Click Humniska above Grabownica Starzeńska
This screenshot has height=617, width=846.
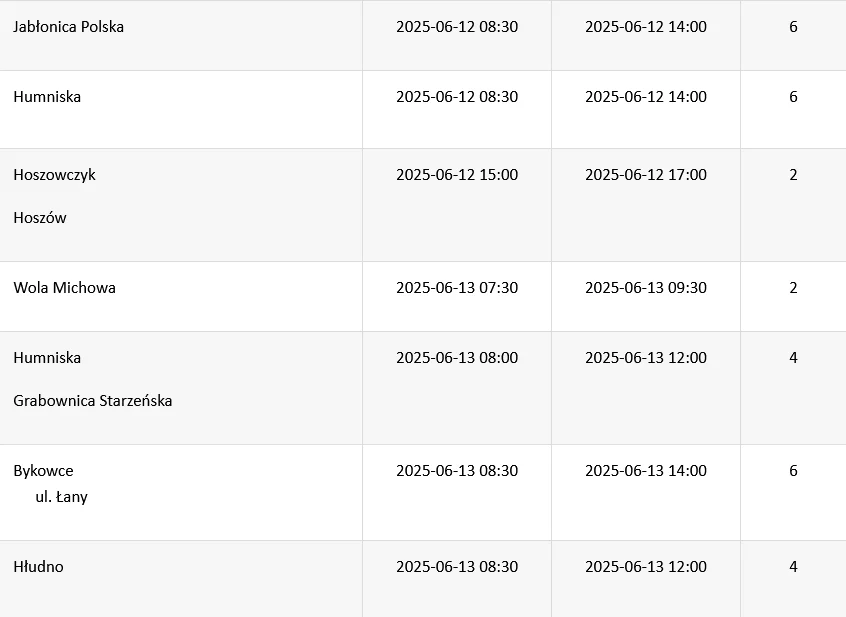48,358
